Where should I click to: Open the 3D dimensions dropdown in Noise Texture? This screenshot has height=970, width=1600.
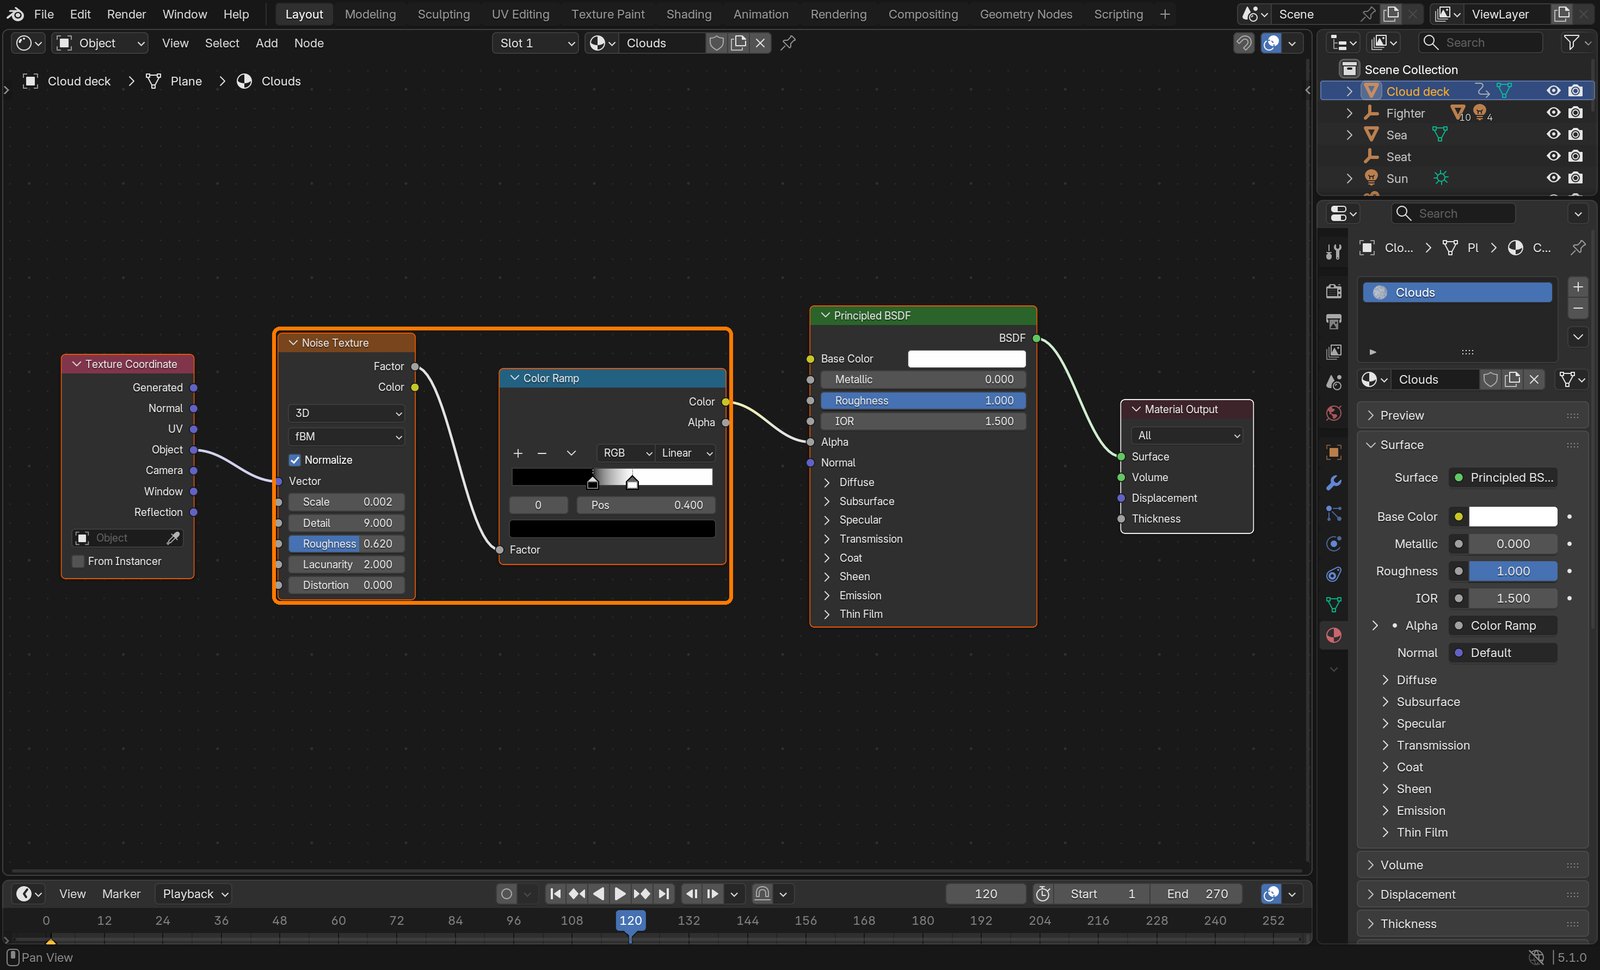click(x=347, y=413)
